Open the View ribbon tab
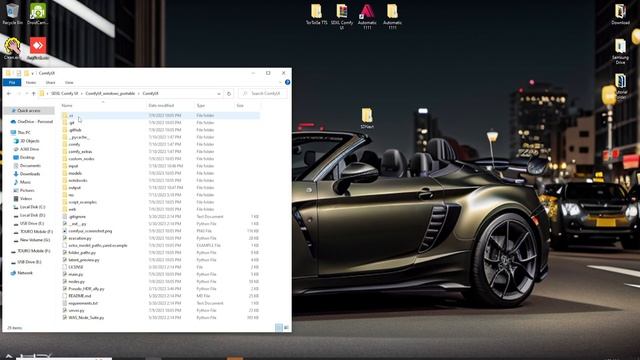Viewport: 640px width, 360px height. pos(69,82)
